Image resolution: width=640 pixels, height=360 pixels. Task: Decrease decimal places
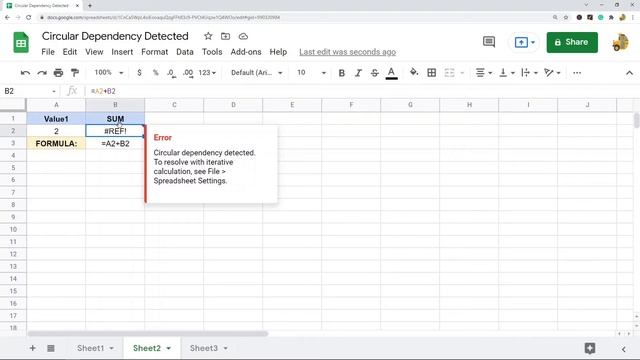pos(171,73)
